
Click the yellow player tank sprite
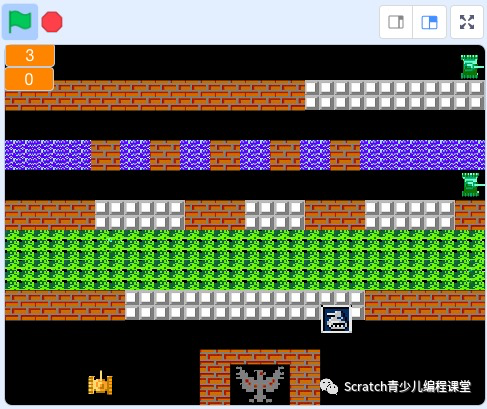(100, 383)
